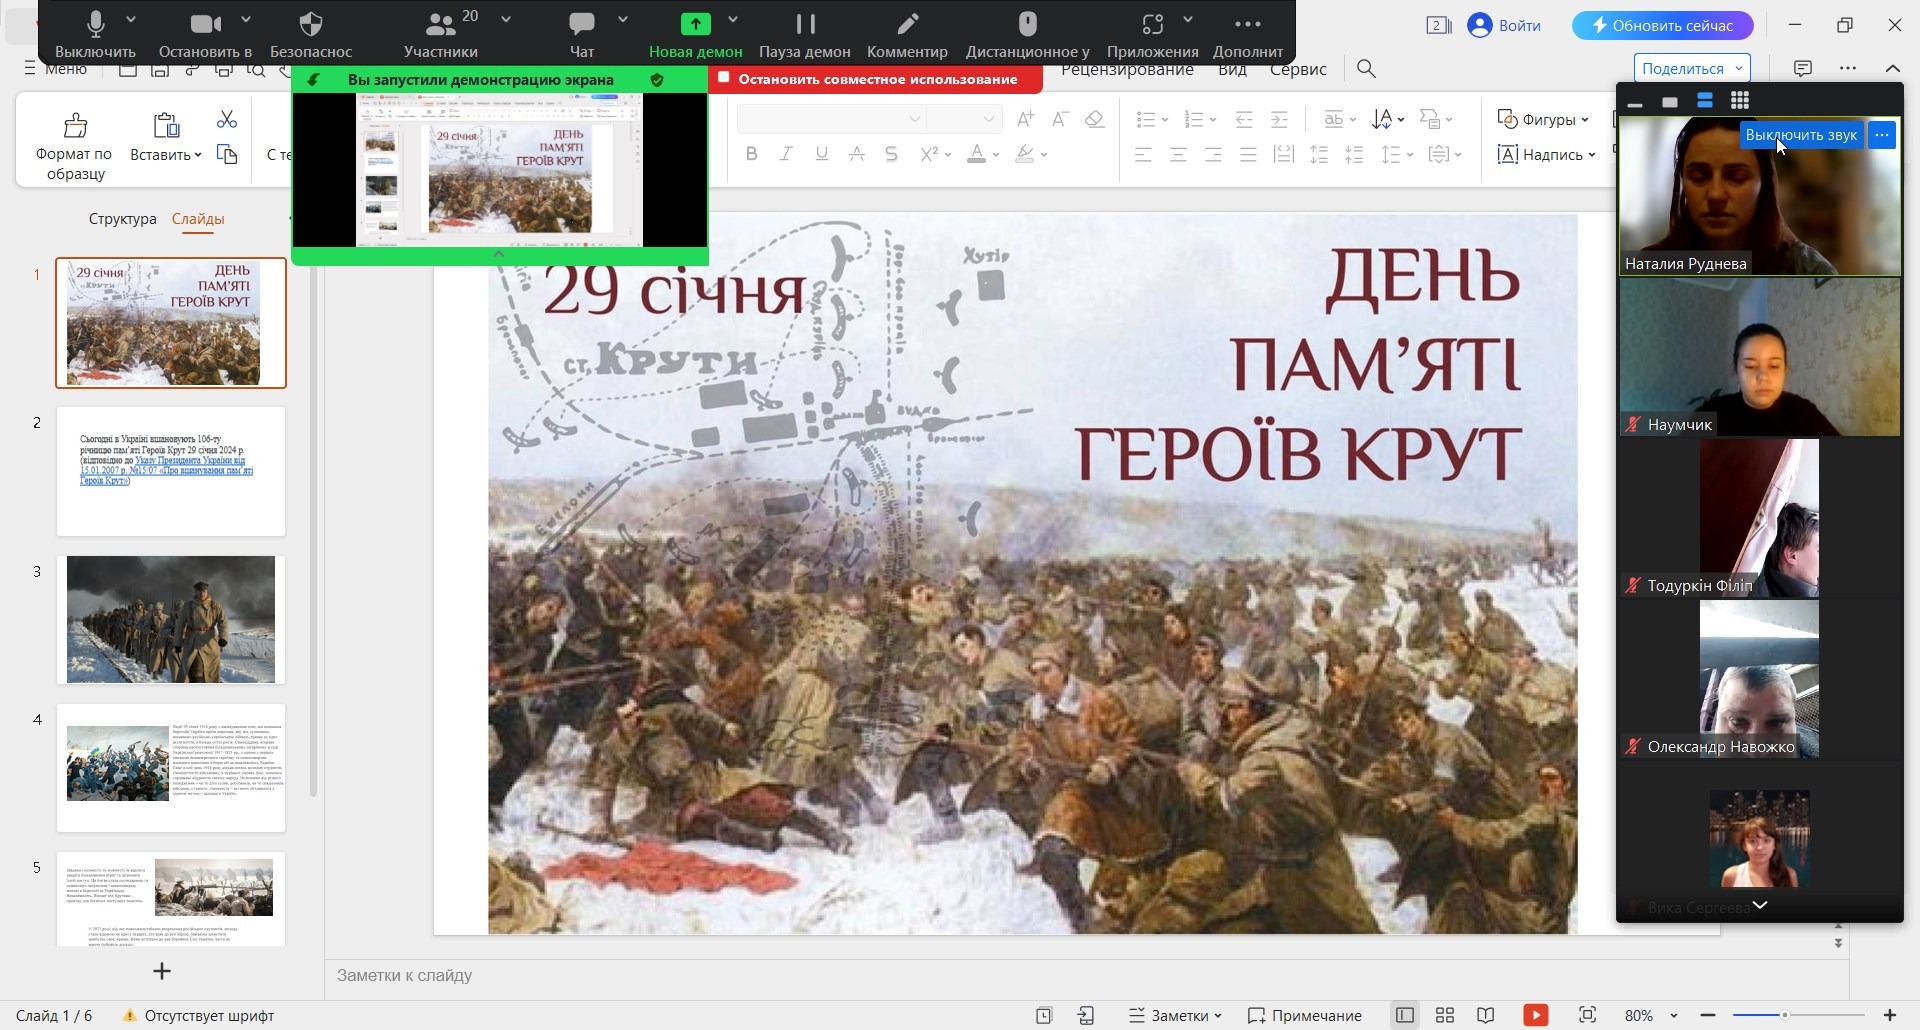Copy selection with copy icon

[227, 154]
